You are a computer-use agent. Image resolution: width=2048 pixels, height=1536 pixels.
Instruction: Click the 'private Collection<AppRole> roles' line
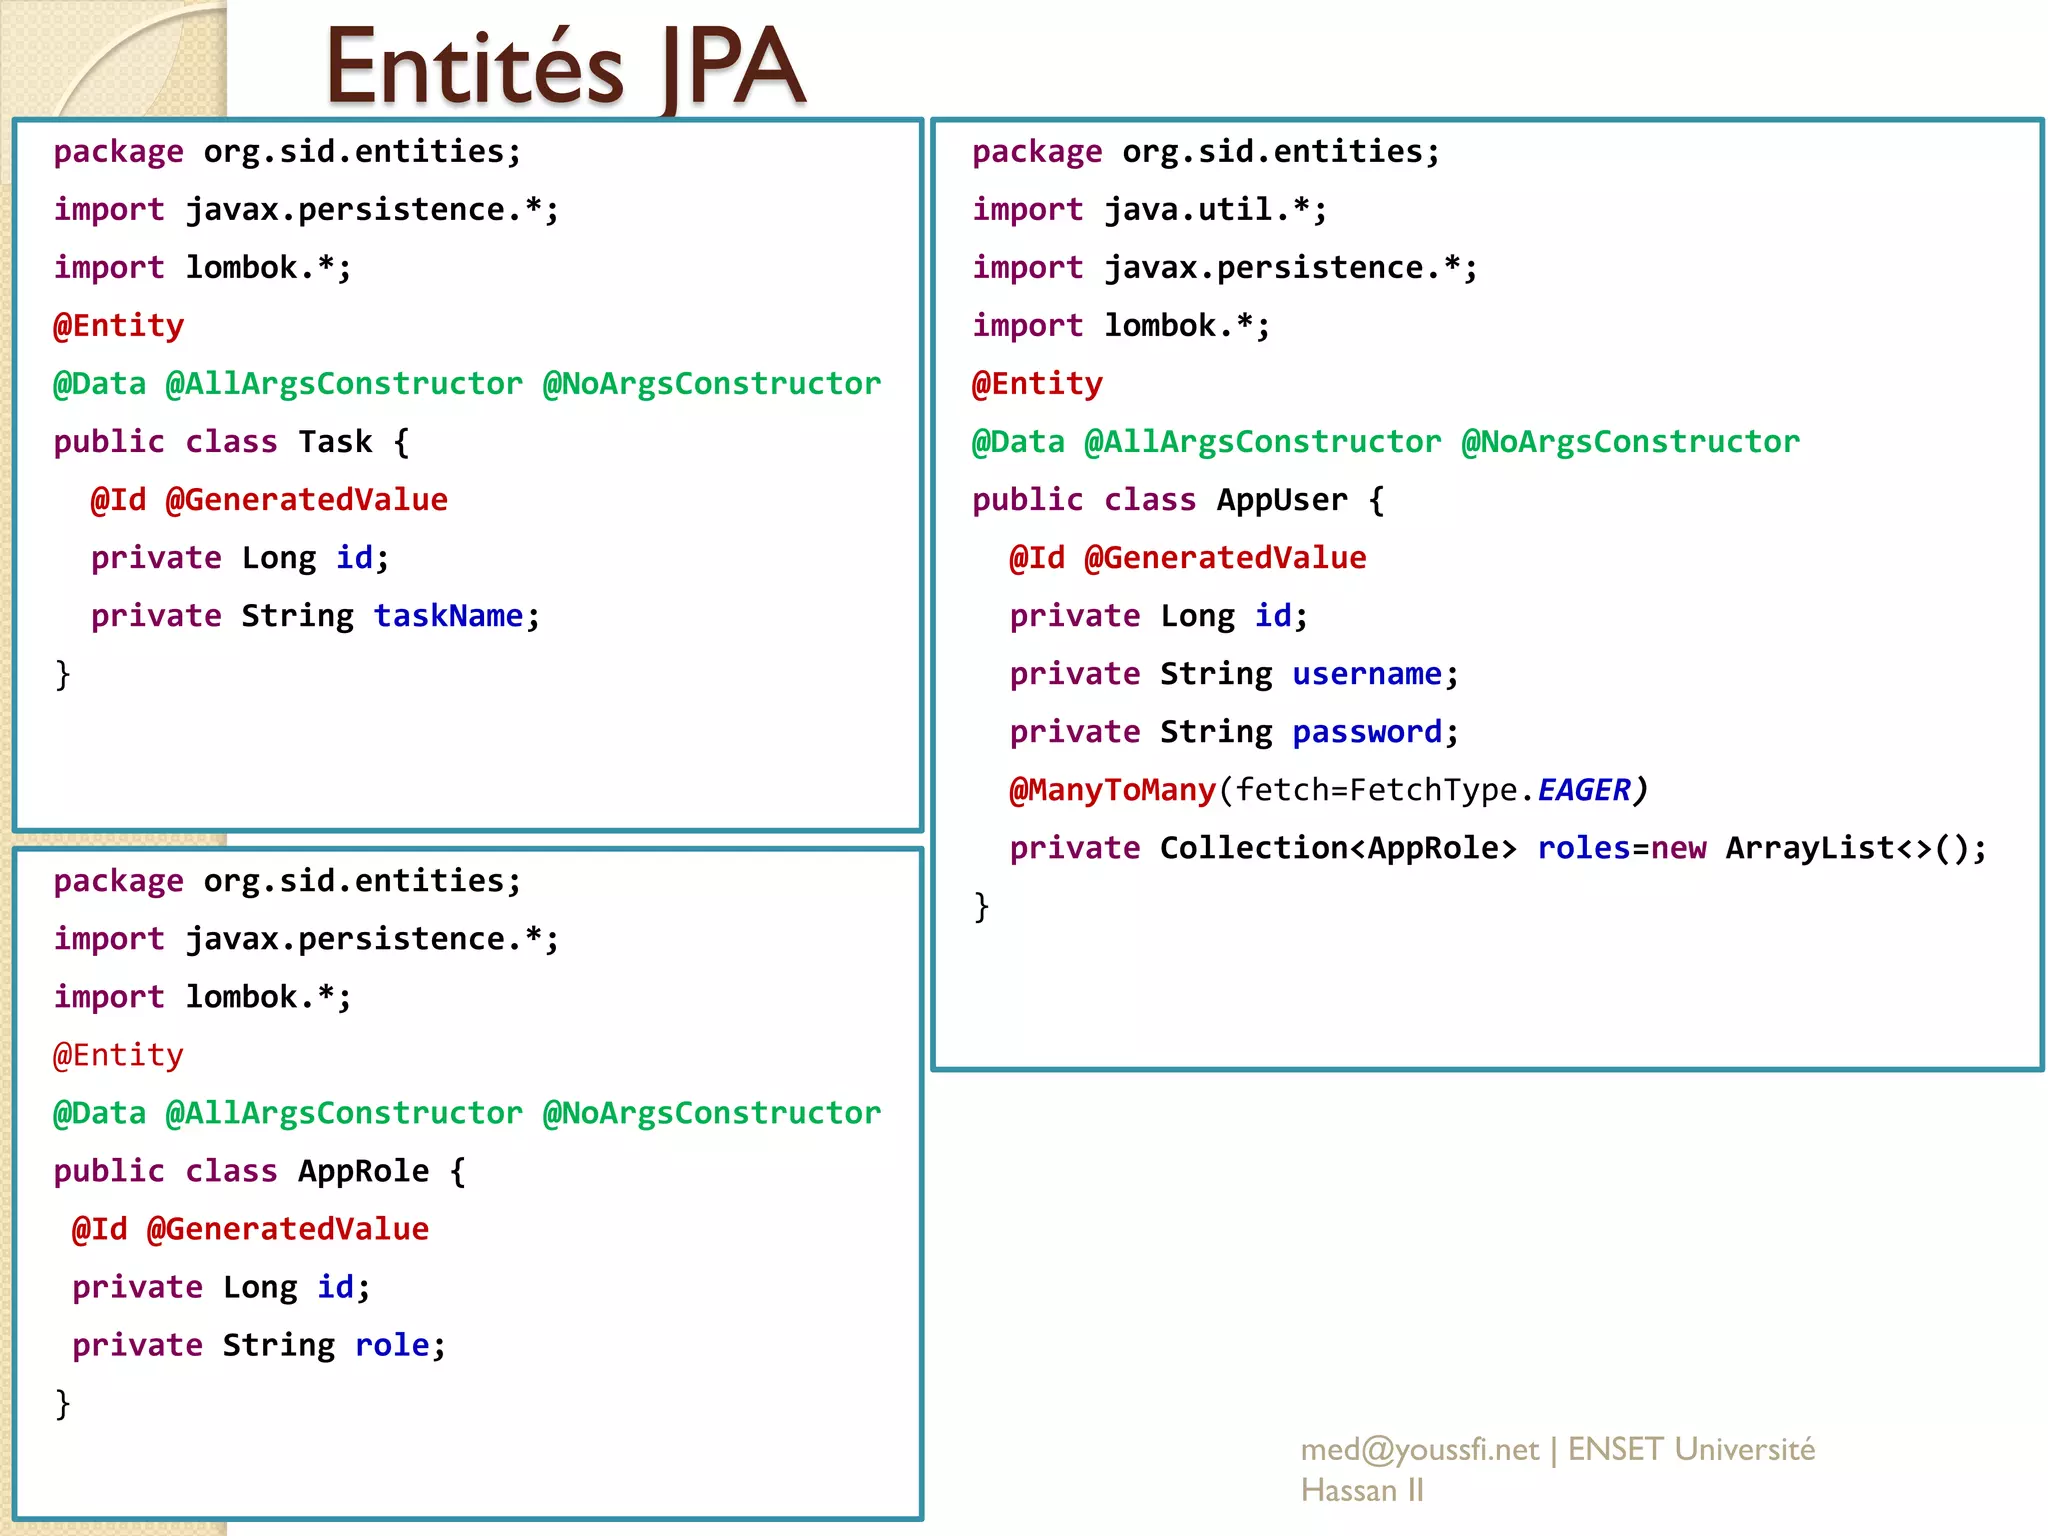coord(1498,848)
